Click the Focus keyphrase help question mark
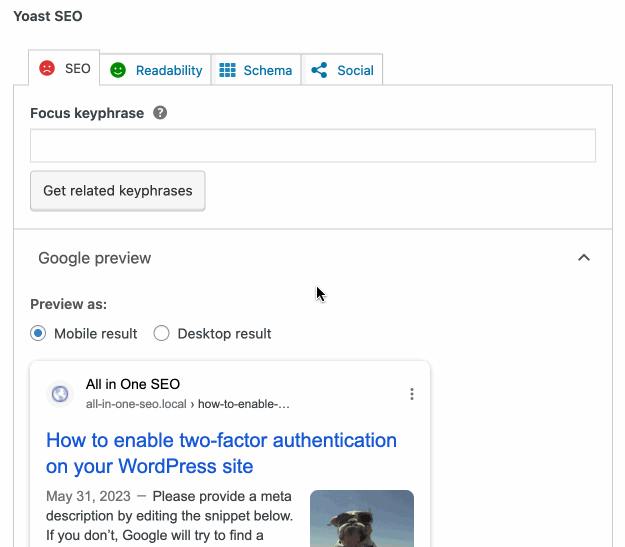The width and height of the screenshot is (625, 547). pos(160,113)
